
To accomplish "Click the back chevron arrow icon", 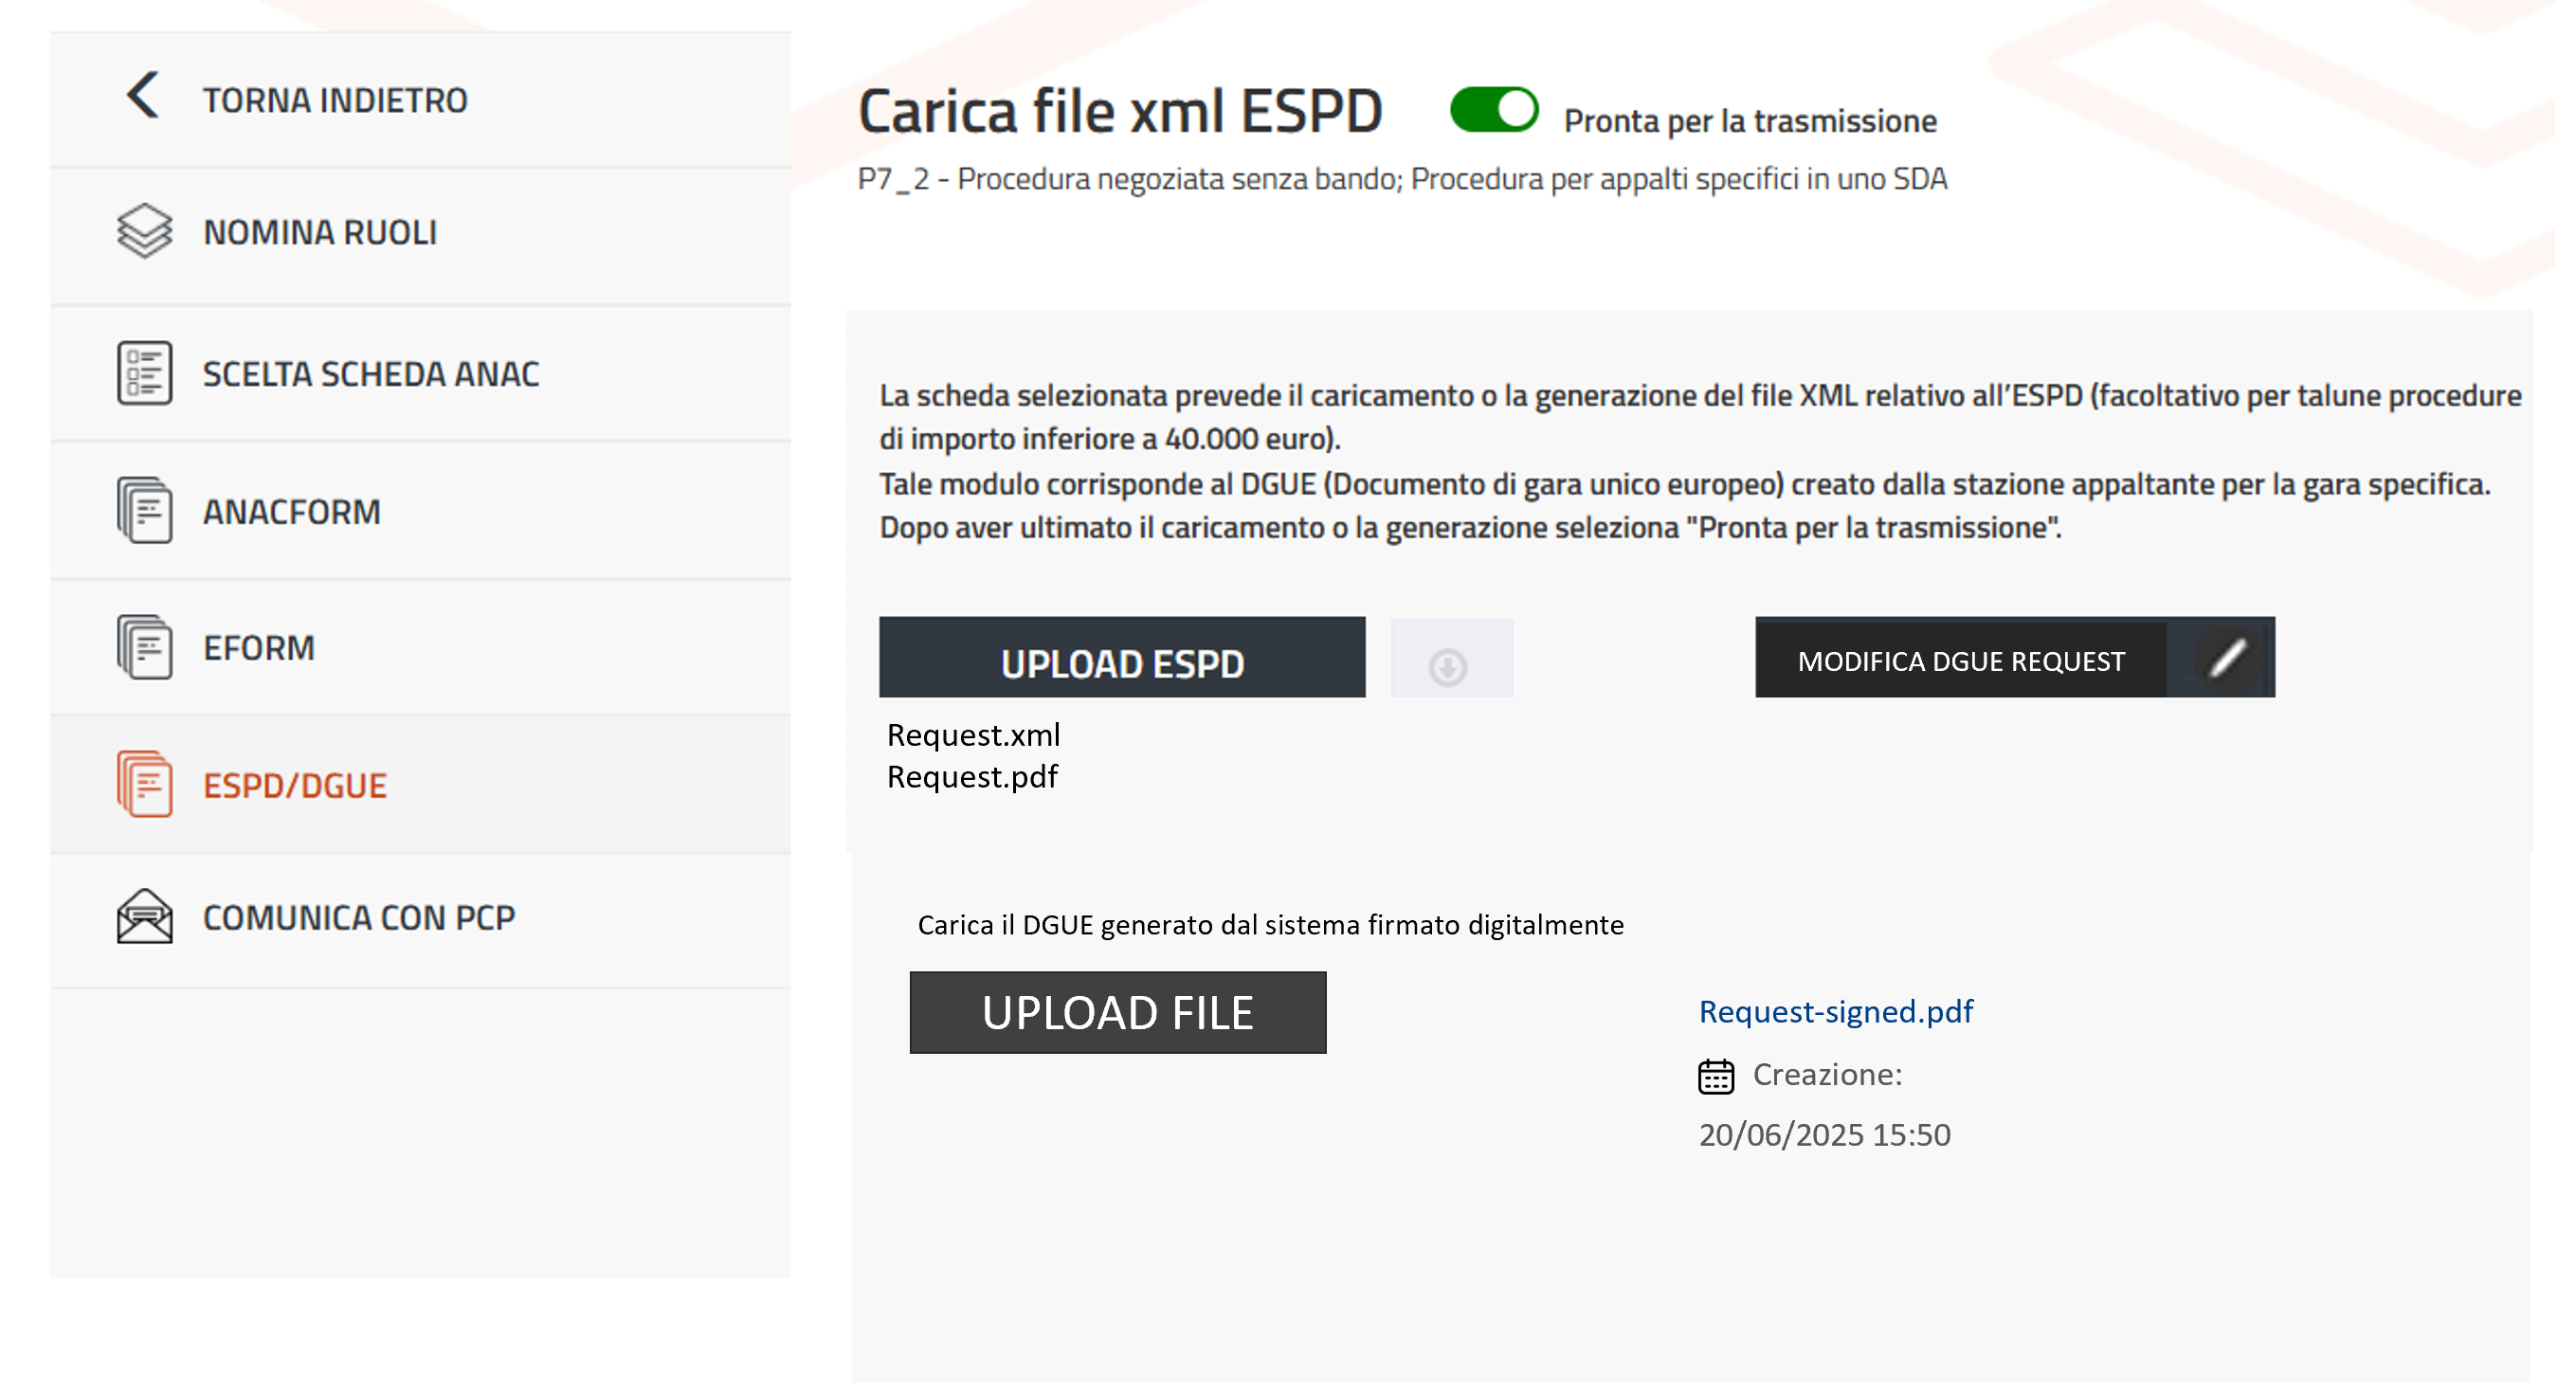I will click(143, 96).
